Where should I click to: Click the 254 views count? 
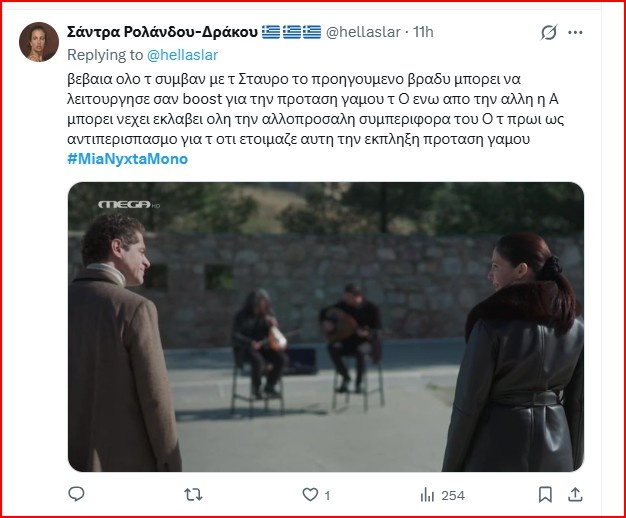click(x=453, y=496)
